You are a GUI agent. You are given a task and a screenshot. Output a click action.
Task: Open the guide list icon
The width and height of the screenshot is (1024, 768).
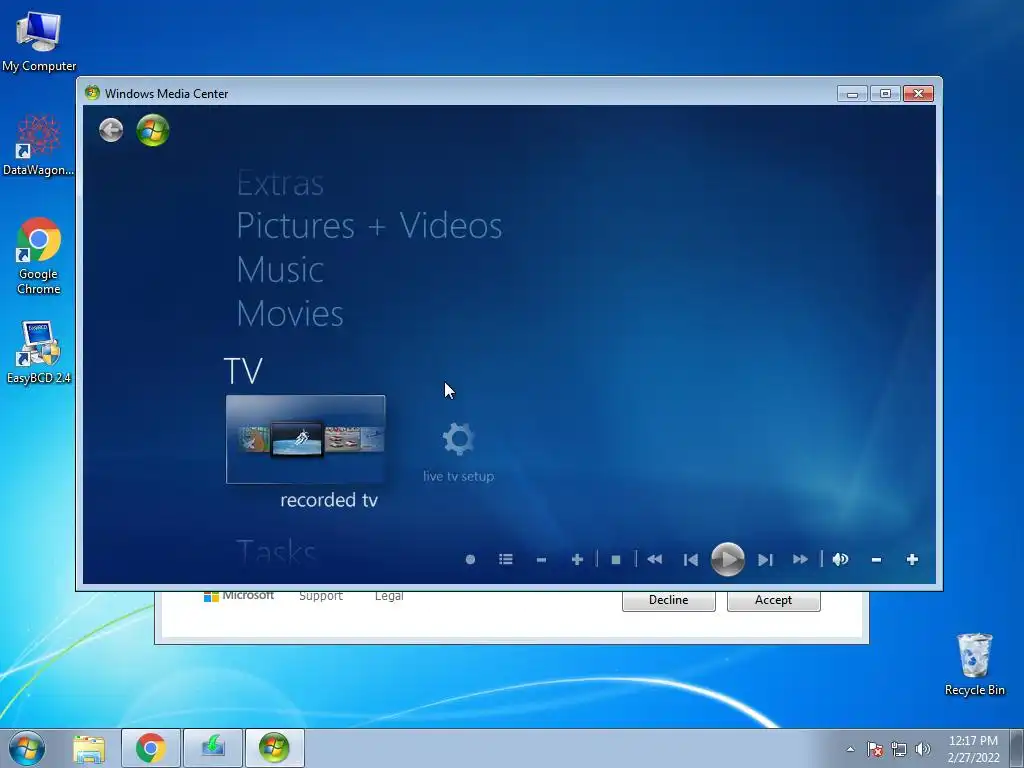505,559
